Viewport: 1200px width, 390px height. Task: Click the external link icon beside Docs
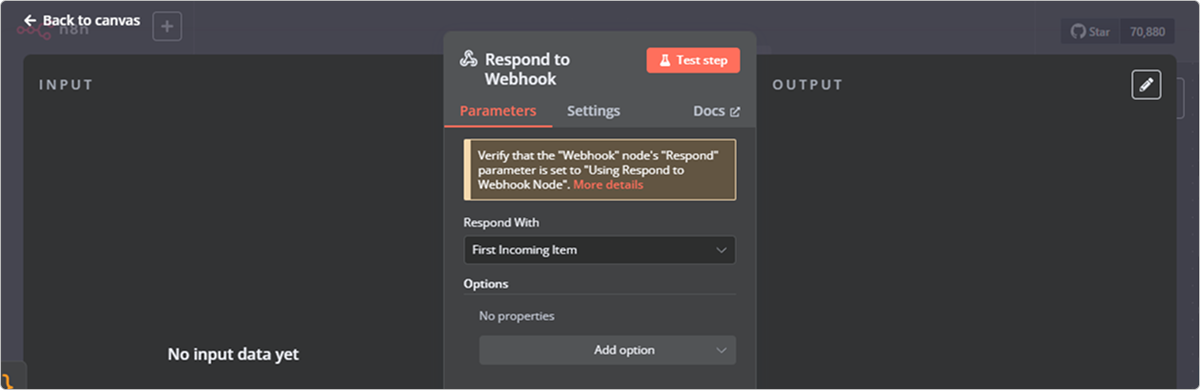735,112
